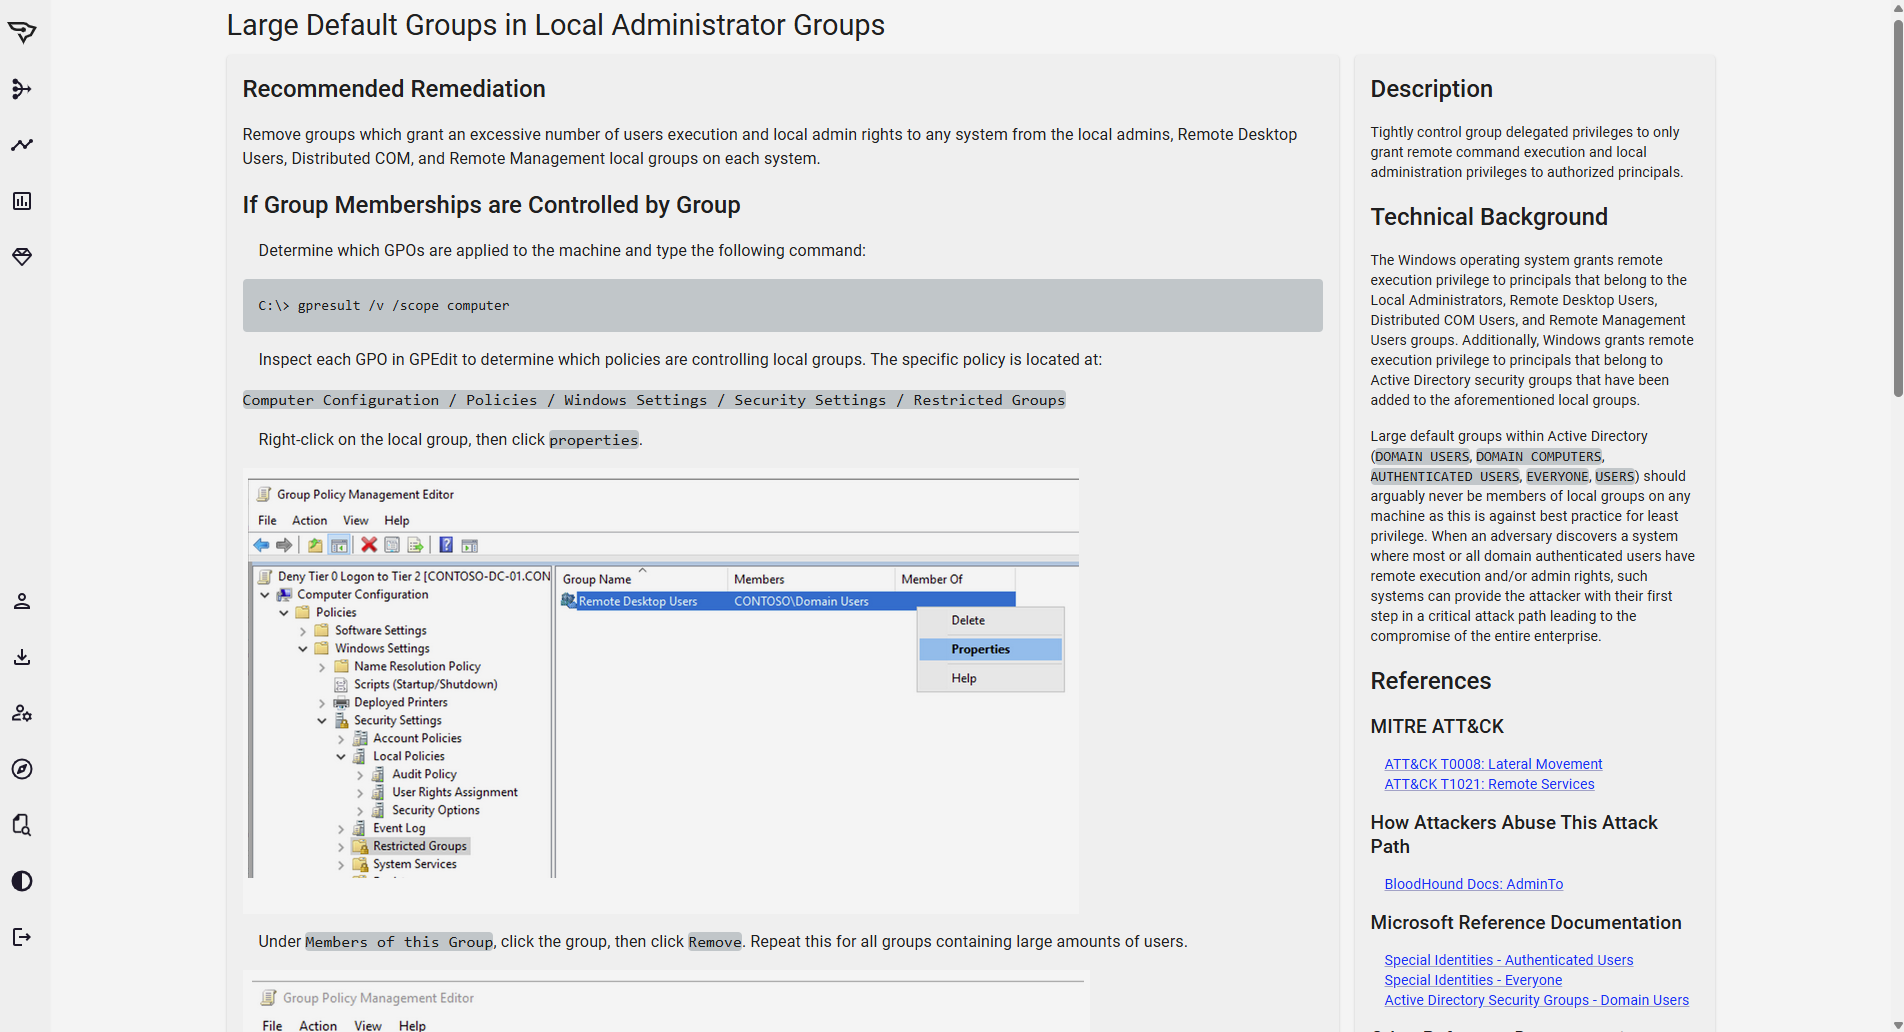This screenshot has width=1904, height=1032.
Task: Open the user profile person icon
Action: coord(22,601)
